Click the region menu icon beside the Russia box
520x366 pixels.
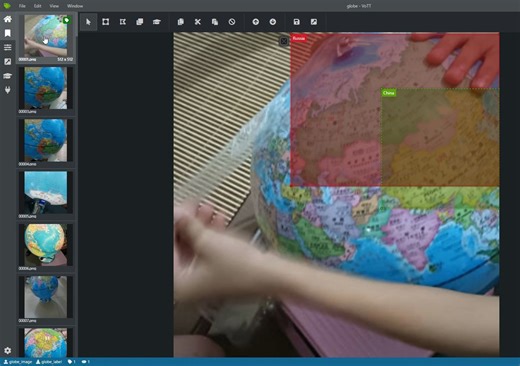(x=284, y=41)
